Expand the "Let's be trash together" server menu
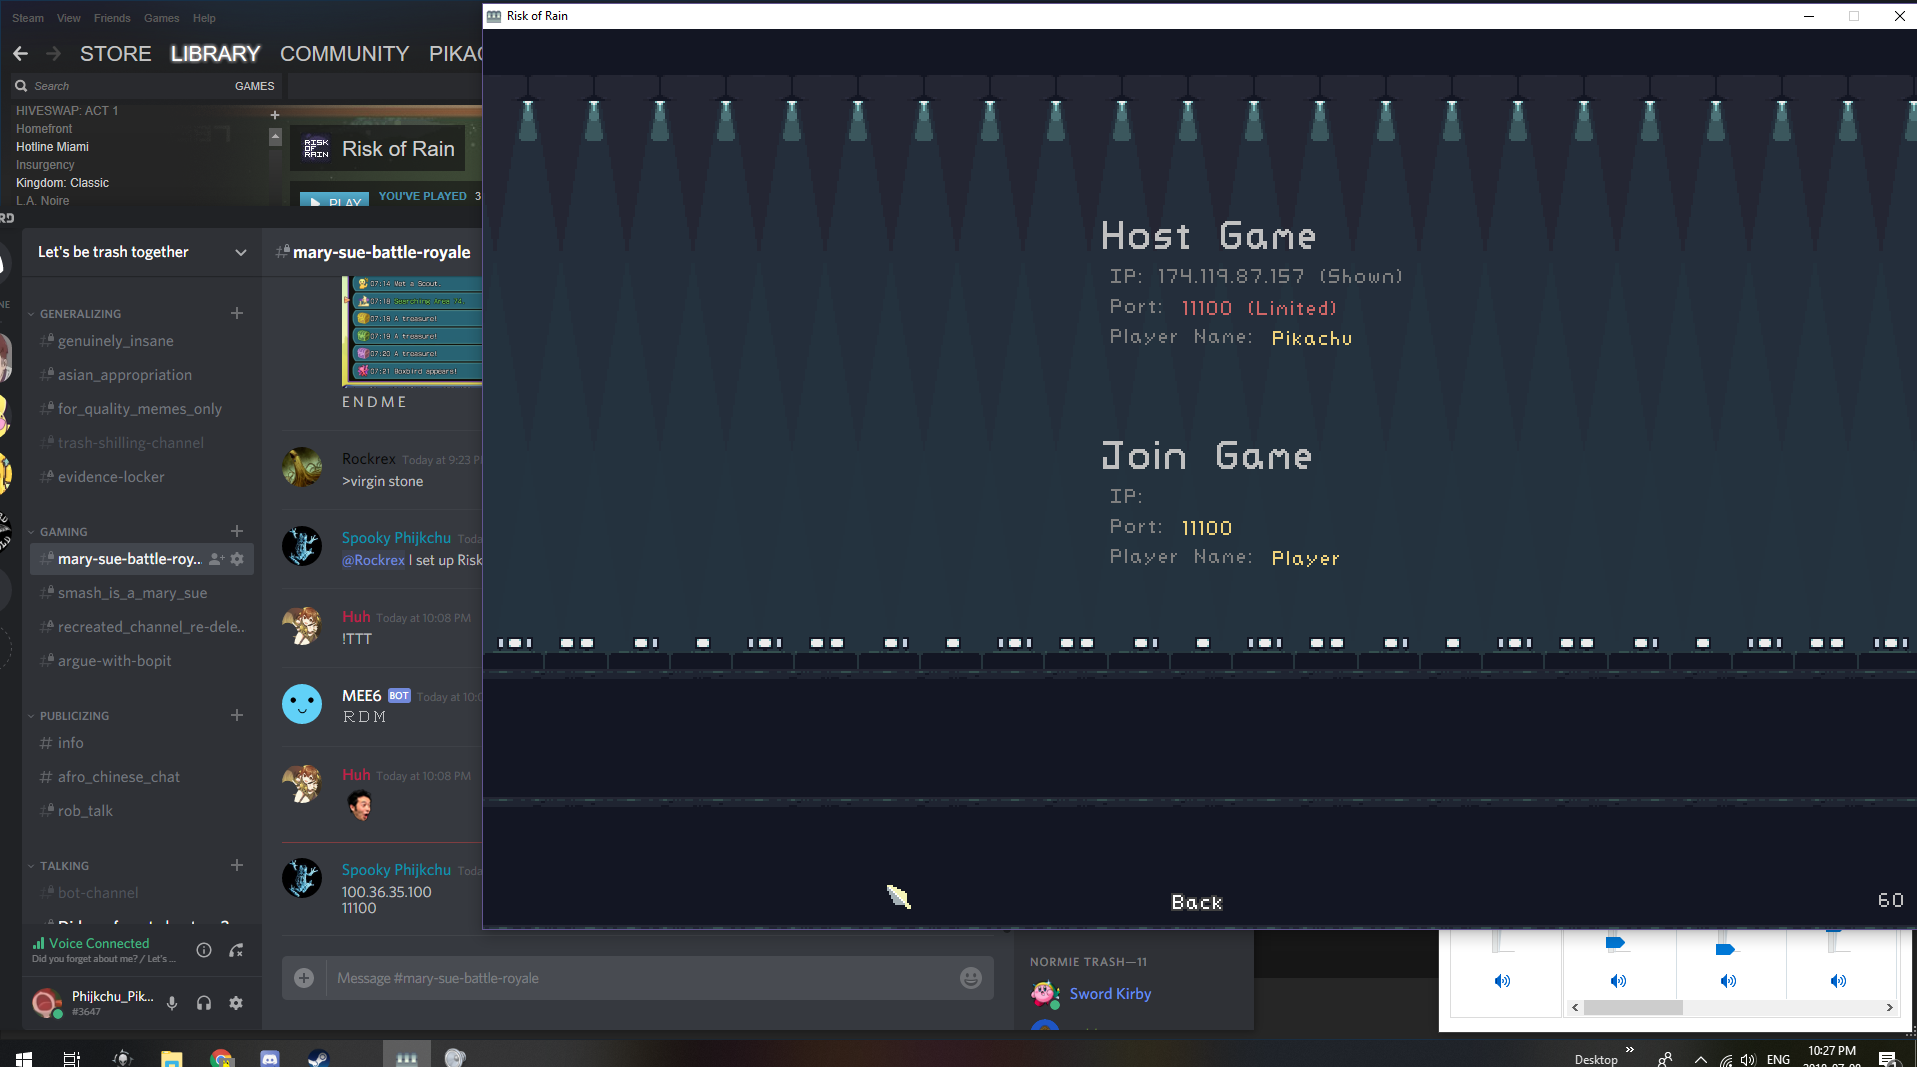The width and height of the screenshot is (1917, 1067). pos(241,252)
